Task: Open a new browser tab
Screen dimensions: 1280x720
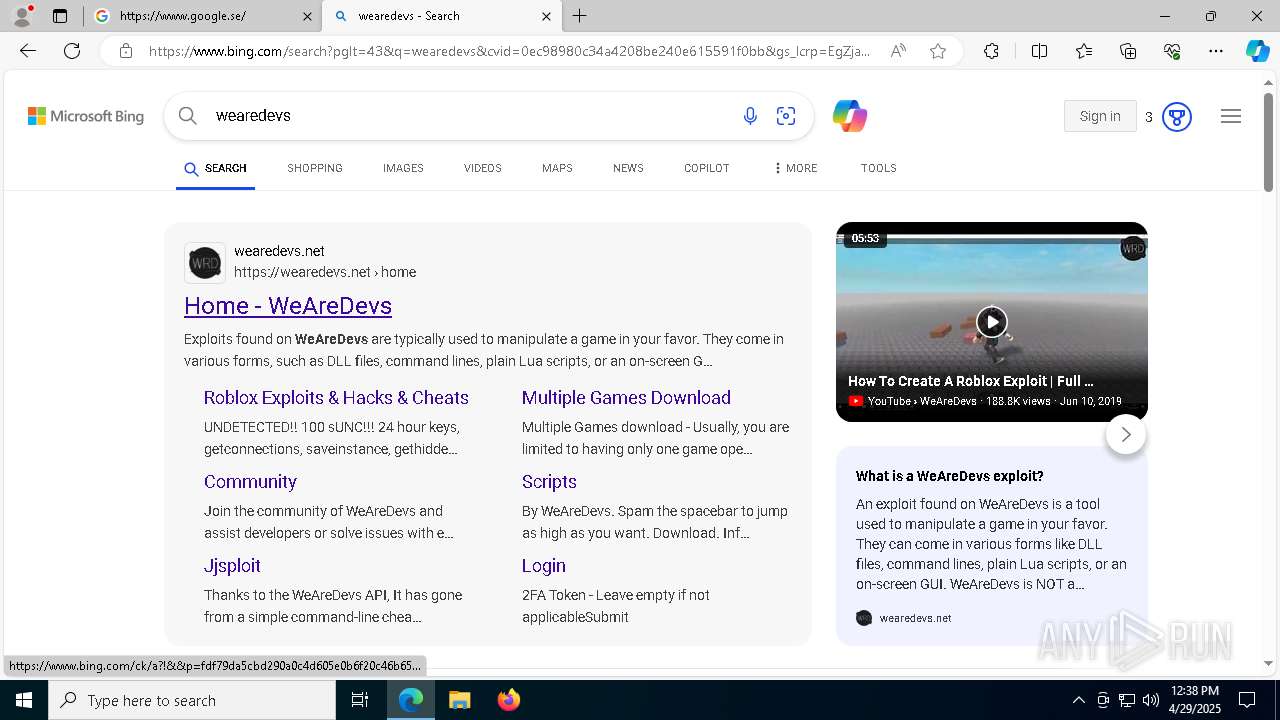Action: click(x=580, y=16)
